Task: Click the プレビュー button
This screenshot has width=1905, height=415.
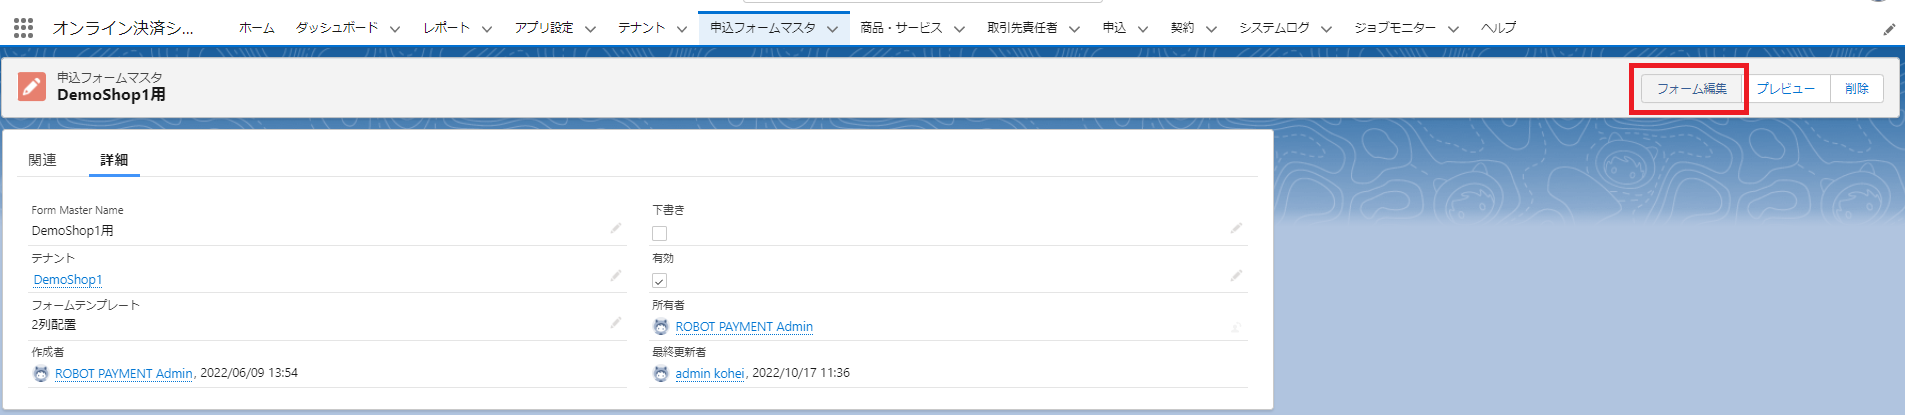Action: [1785, 89]
